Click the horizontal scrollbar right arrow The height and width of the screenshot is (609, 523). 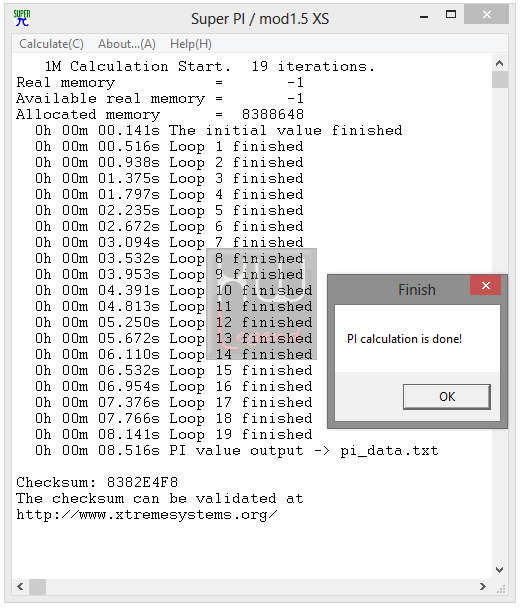483,586
